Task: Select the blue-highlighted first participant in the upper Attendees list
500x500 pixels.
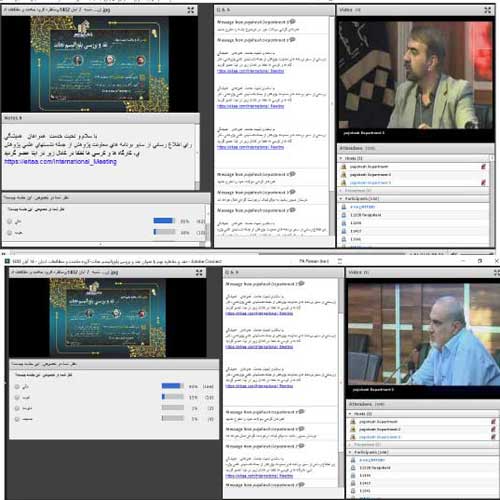Action: click(x=362, y=207)
